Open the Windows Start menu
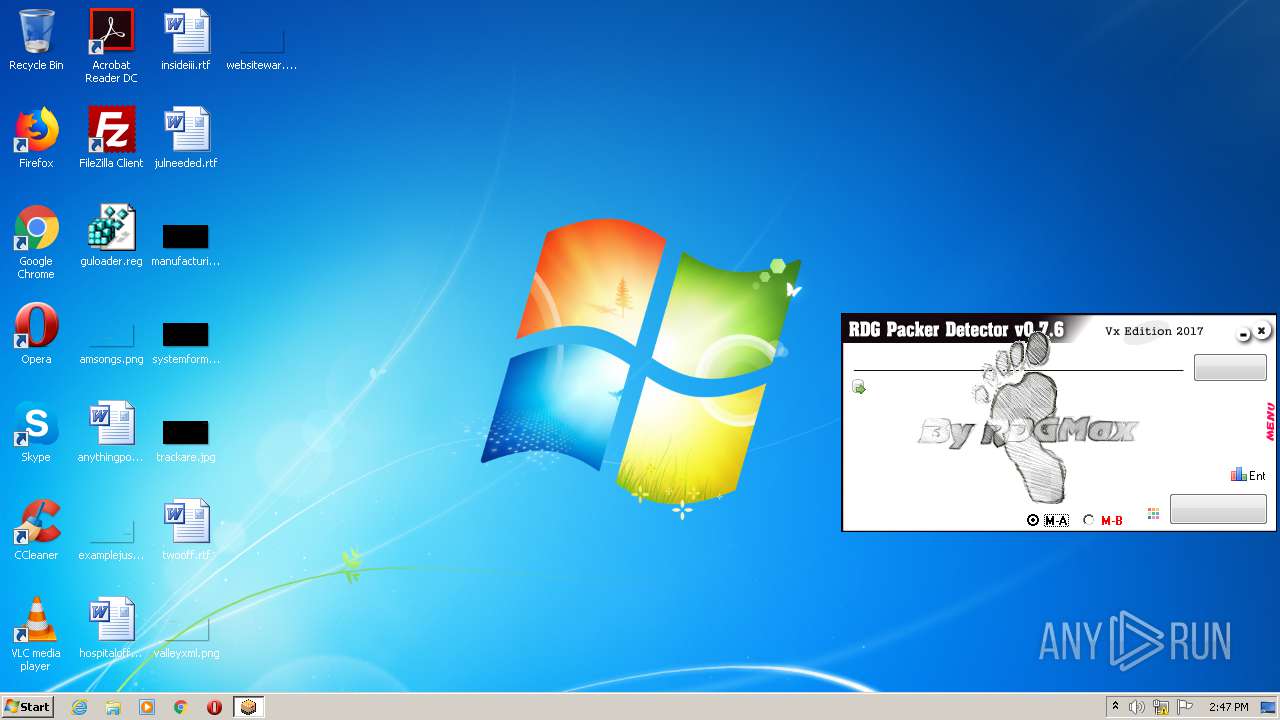This screenshot has width=1280, height=720. click(x=27, y=706)
